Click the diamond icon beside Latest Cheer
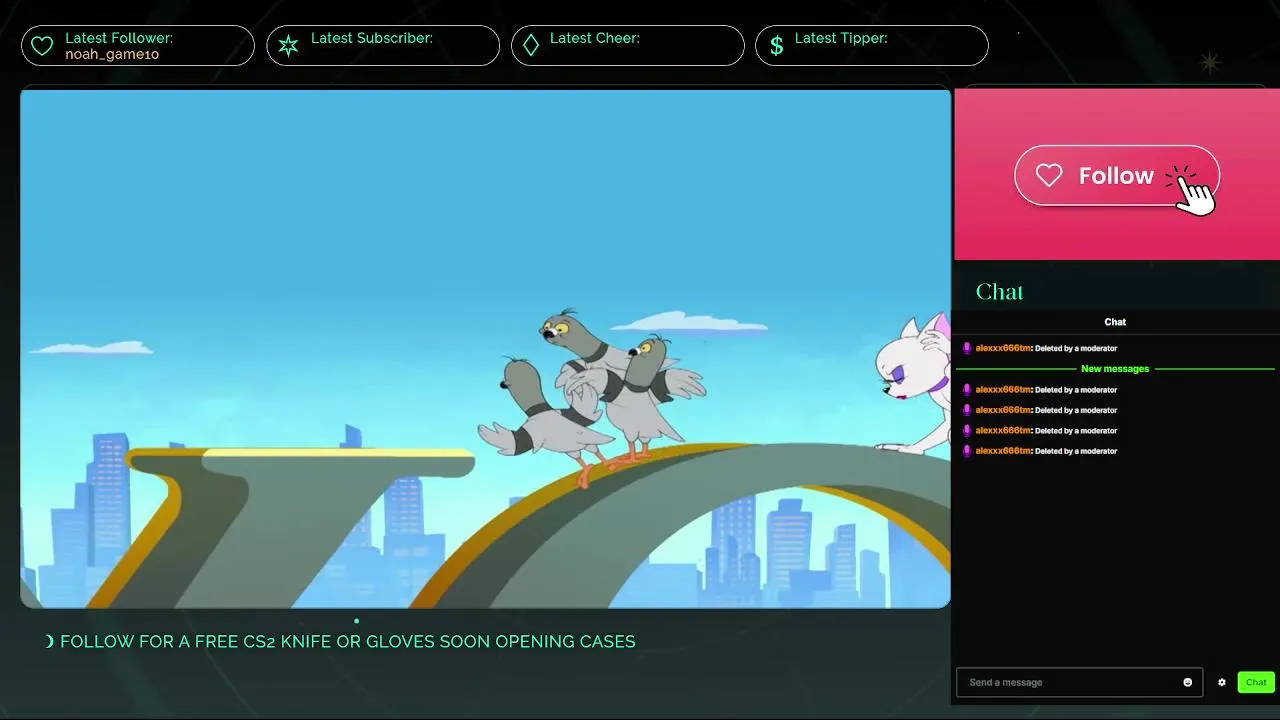Image resolution: width=1280 pixels, height=720 pixels. [x=531, y=46]
